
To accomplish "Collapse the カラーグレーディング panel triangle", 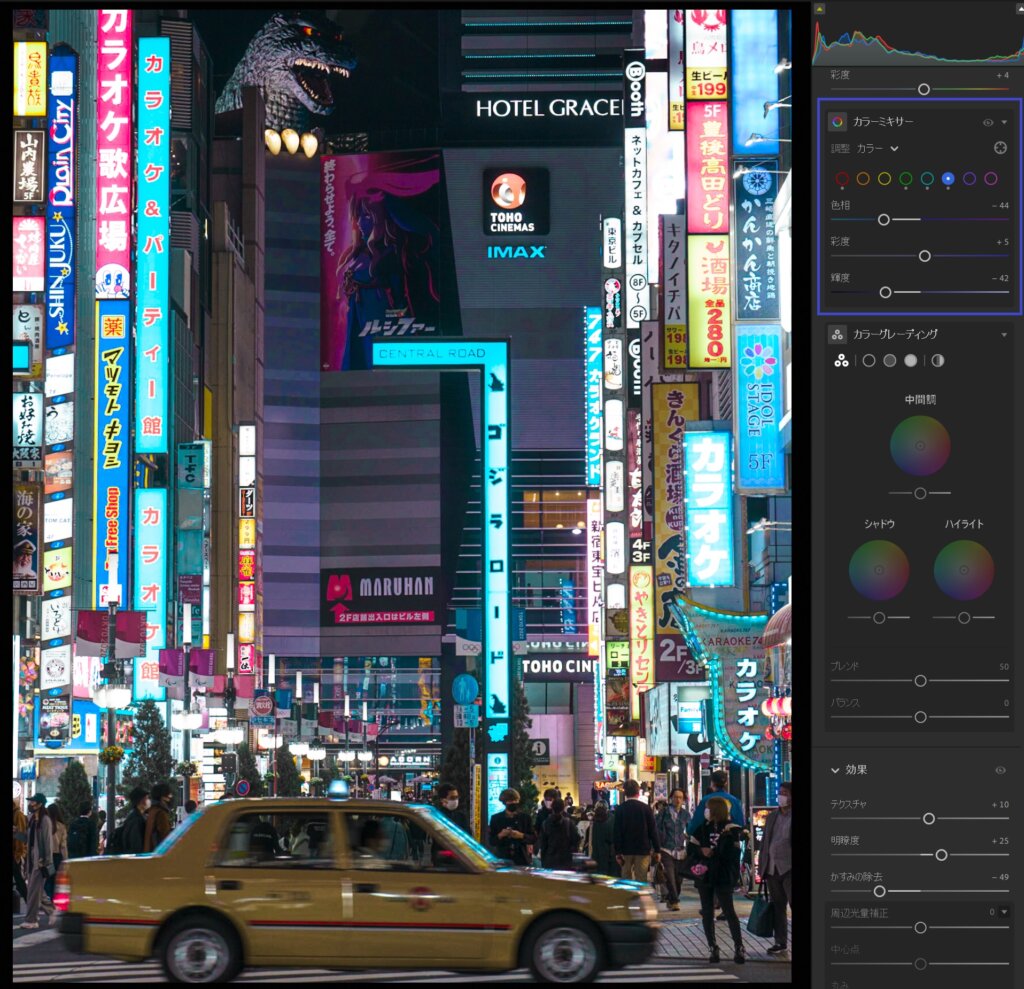I will tap(1004, 335).
